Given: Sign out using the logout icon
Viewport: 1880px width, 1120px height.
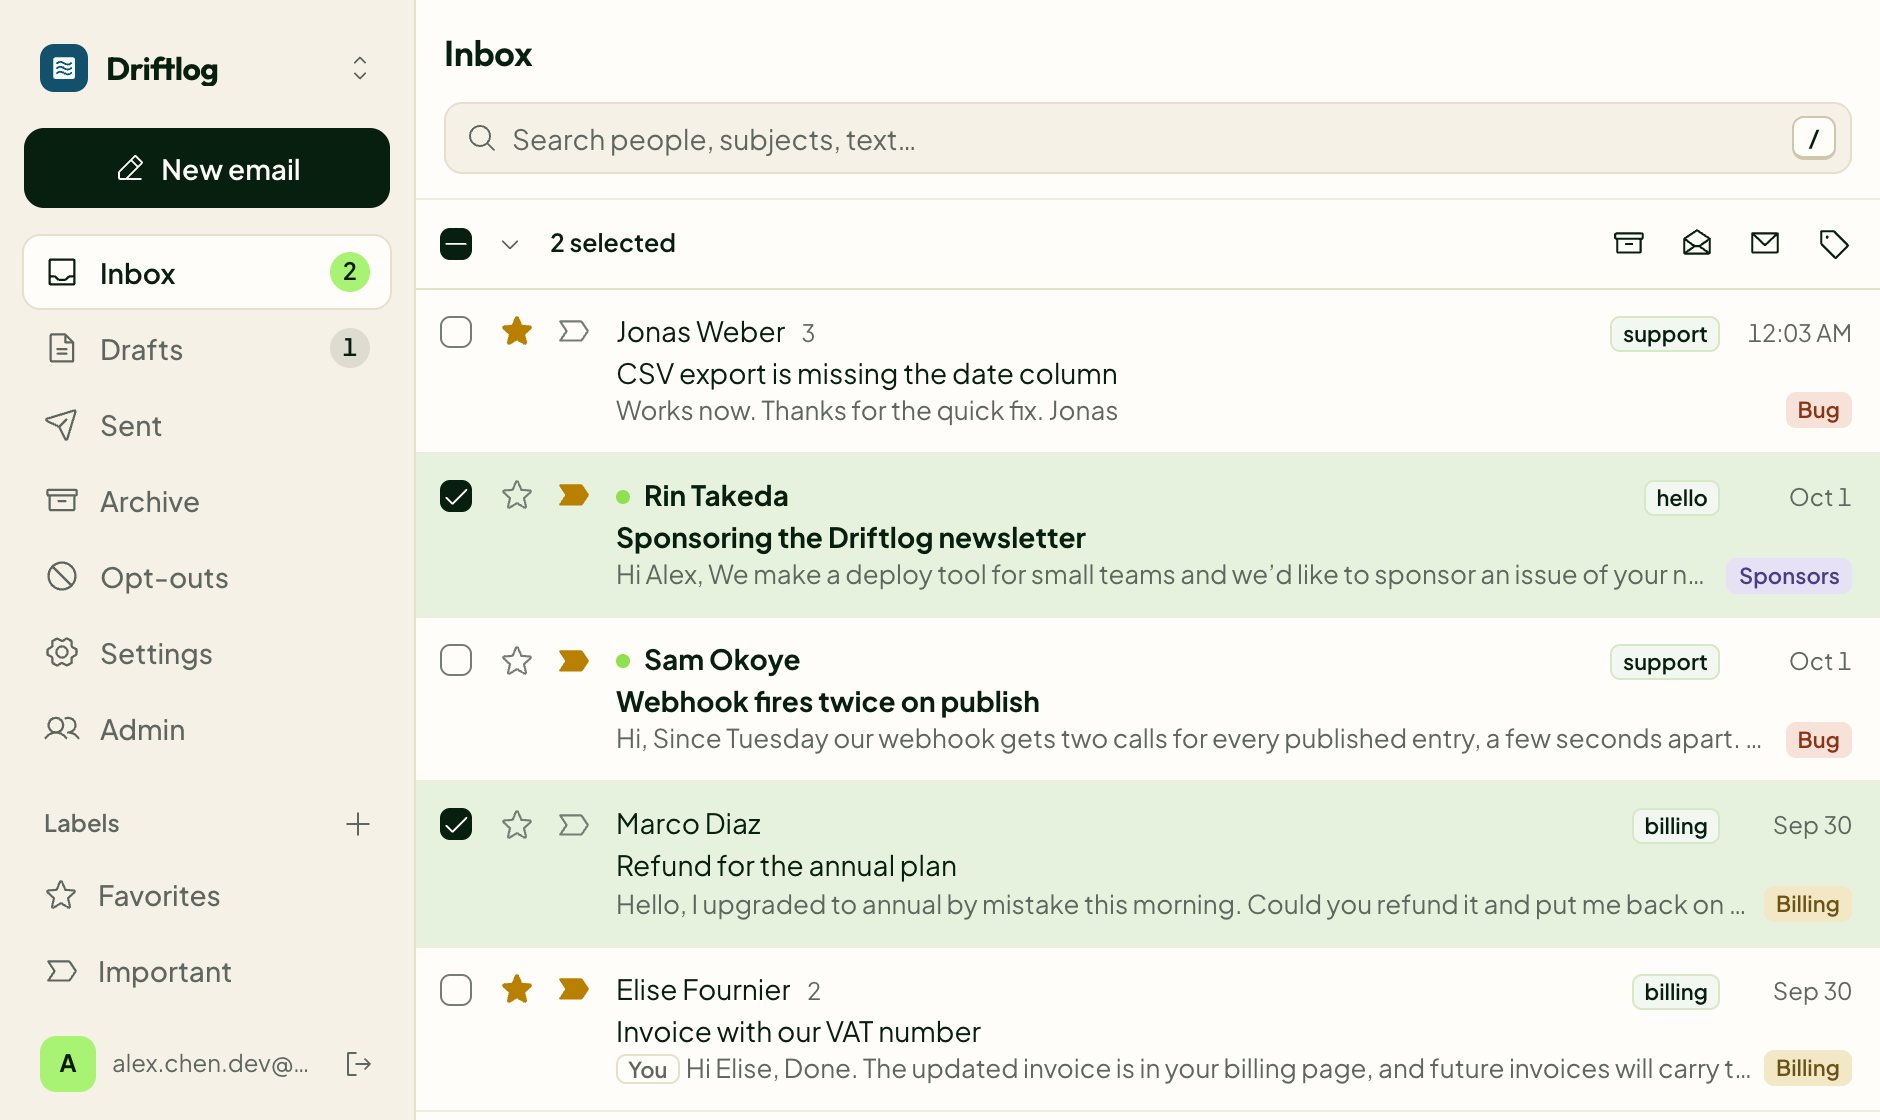Looking at the screenshot, I should coord(358,1063).
